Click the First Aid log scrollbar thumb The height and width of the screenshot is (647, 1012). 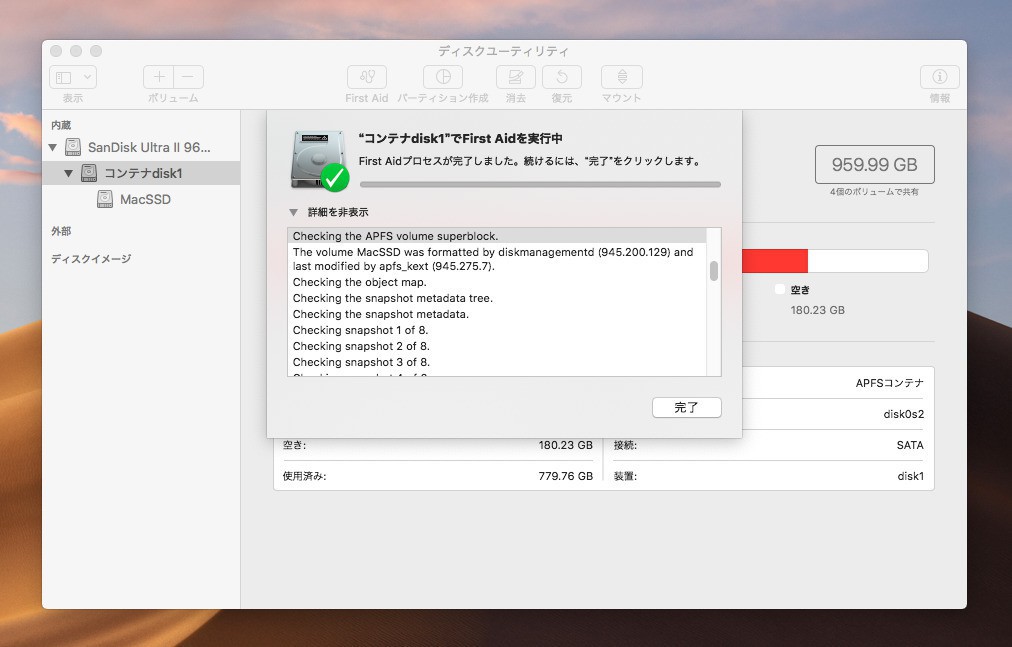click(714, 271)
